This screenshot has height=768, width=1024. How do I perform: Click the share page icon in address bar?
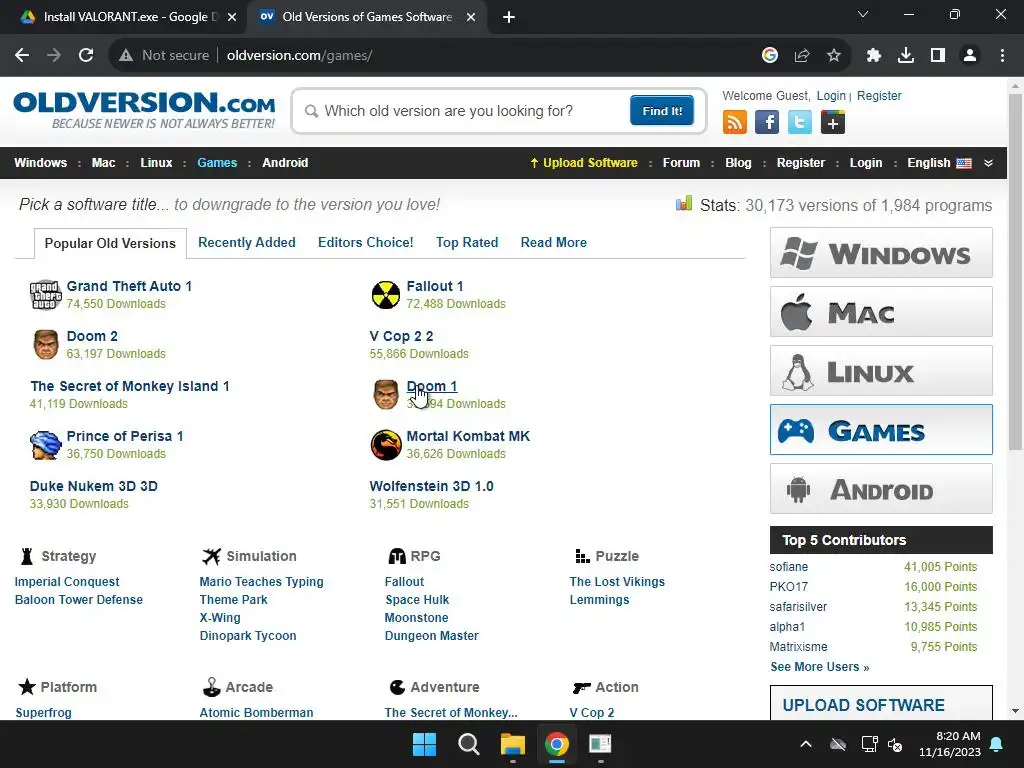point(802,56)
